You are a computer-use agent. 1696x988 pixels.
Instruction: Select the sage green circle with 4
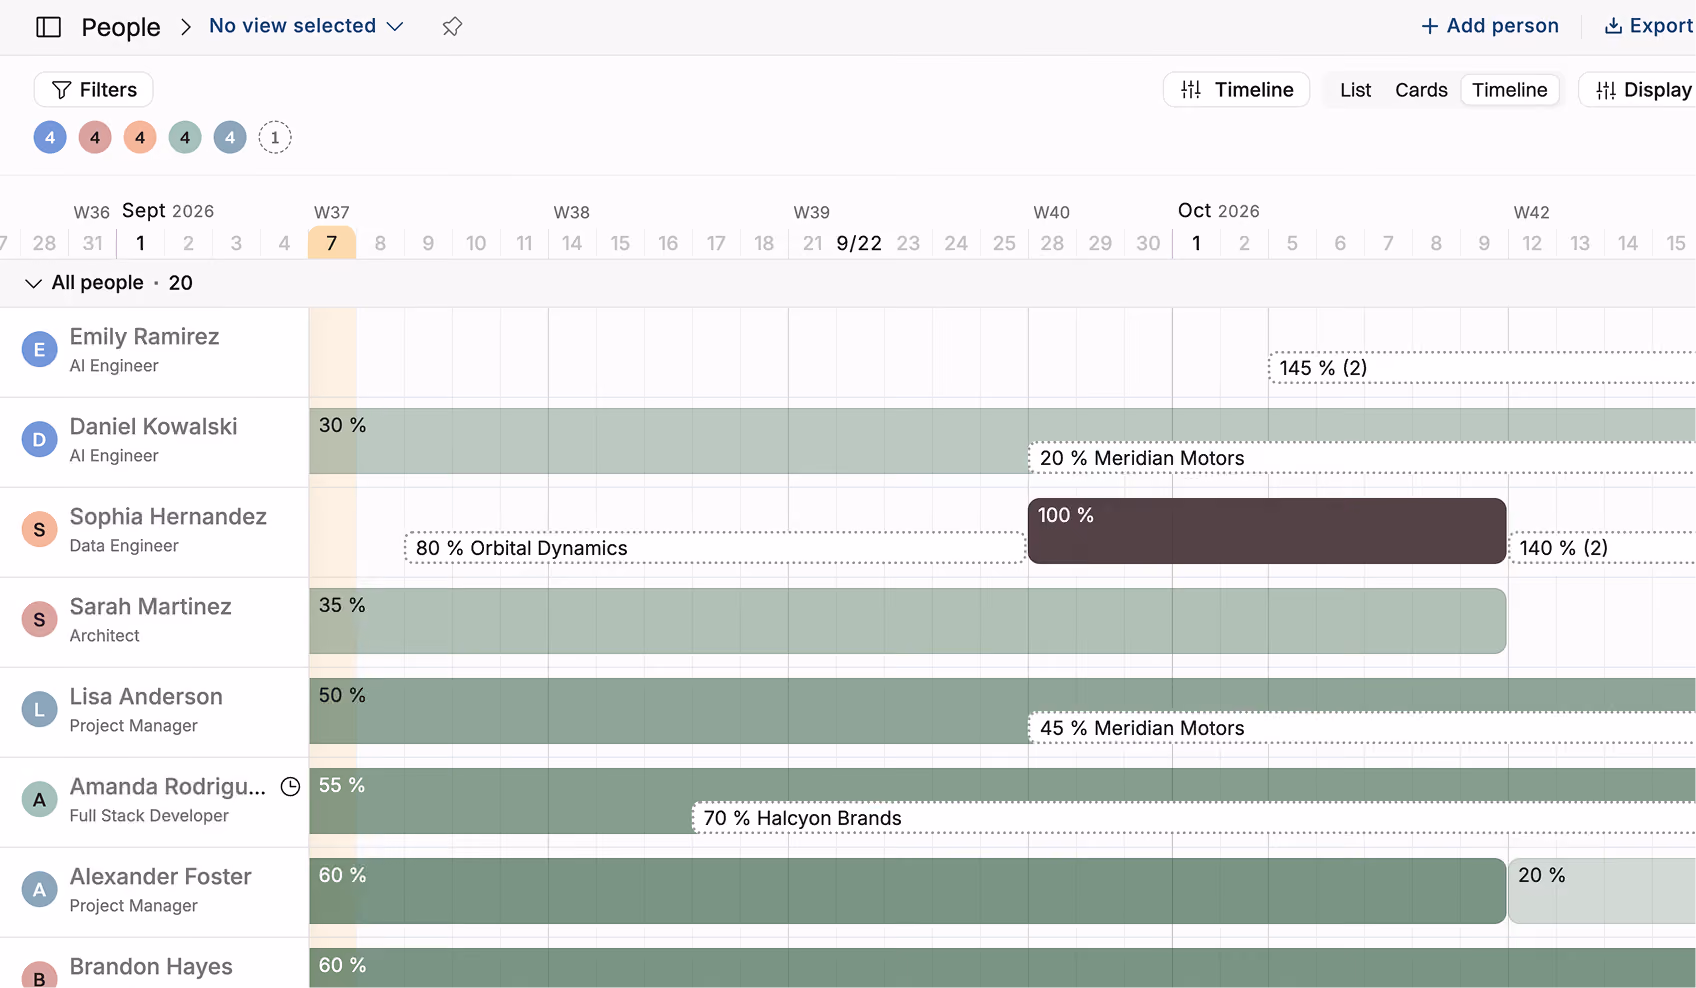point(185,137)
